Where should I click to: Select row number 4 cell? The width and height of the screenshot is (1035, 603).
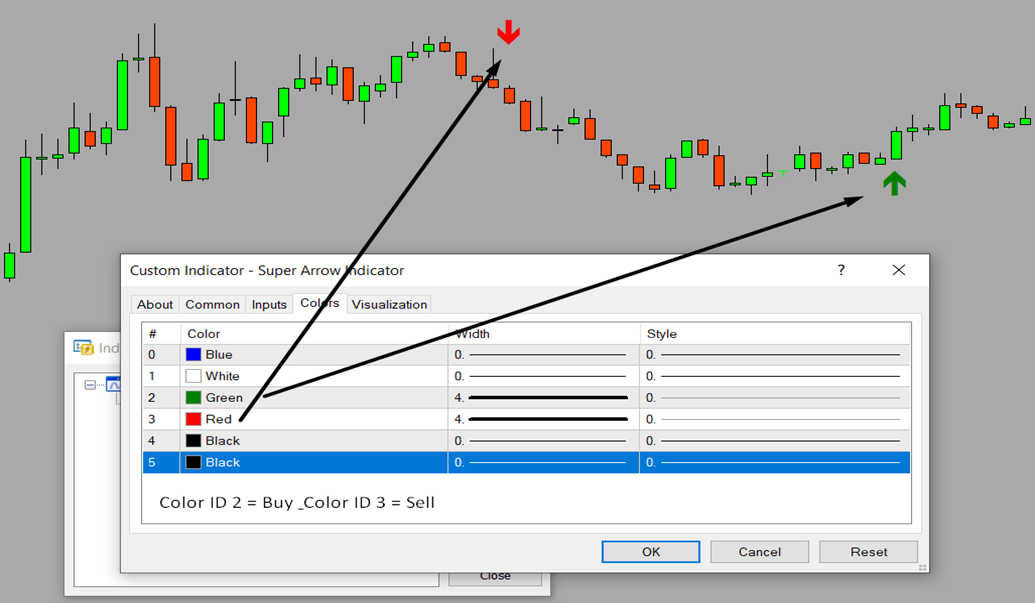point(161,441)
